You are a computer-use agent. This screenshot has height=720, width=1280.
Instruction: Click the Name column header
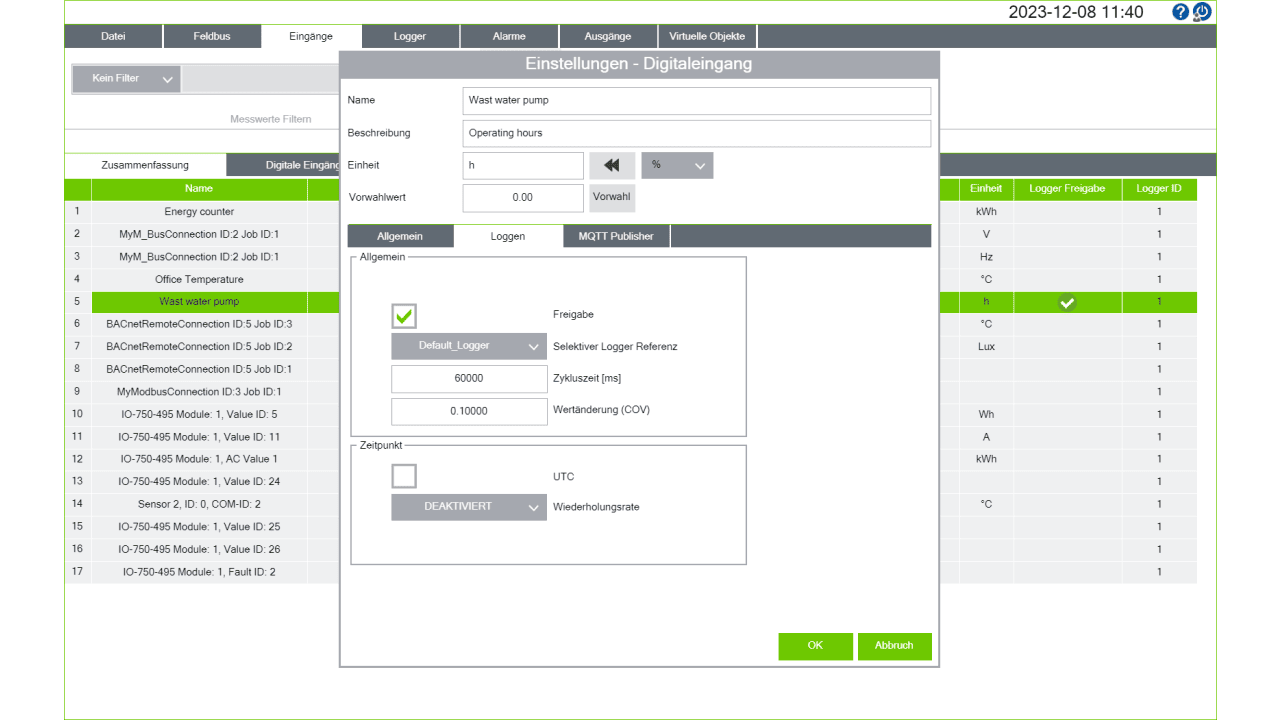199,189
